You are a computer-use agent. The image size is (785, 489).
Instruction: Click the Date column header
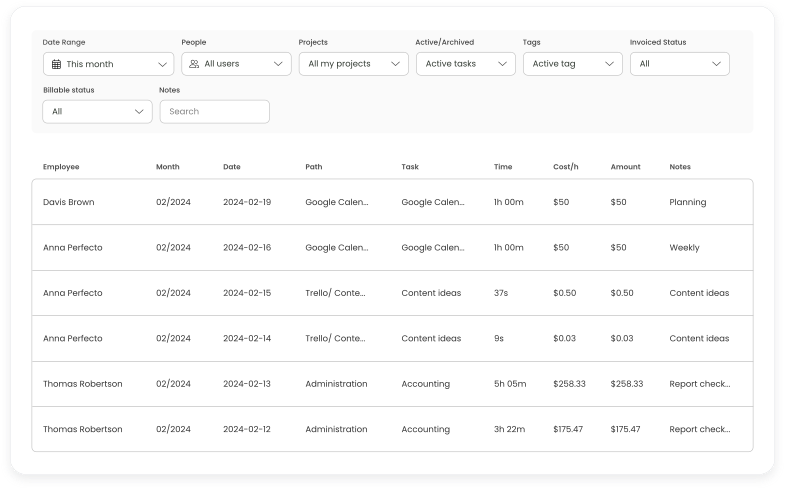232,167
